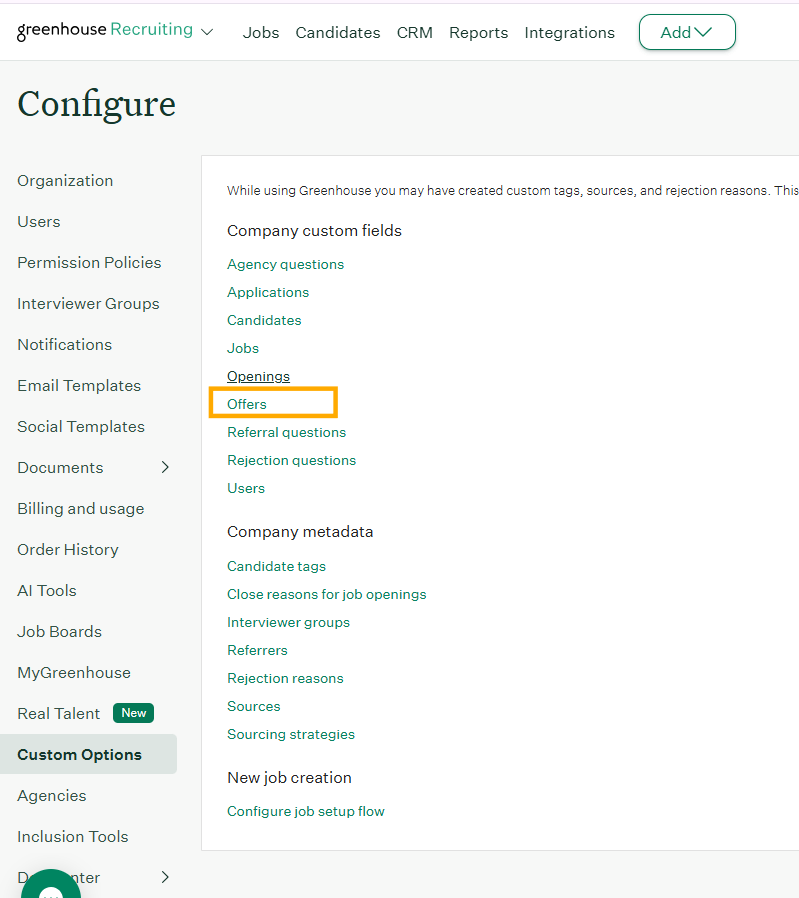Go to Candidates in the top navigation
799x898 pixels.
(x=338, y=33)
